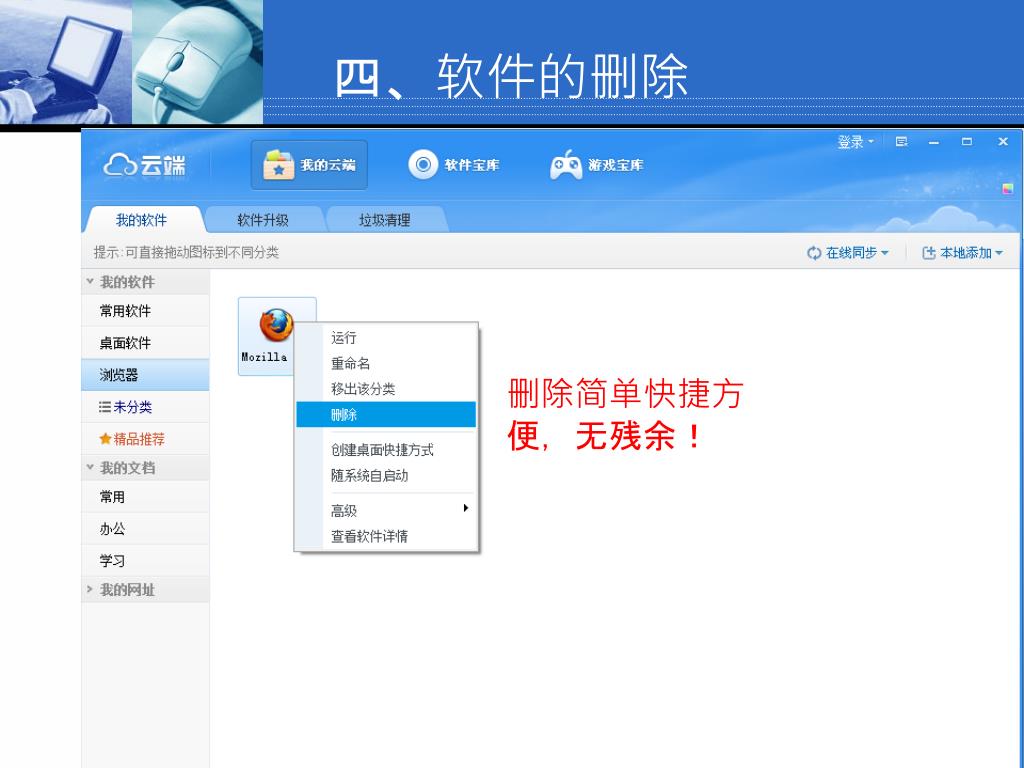The height and width of the screenshot is (768, 1024).
Task: Minimize the 云端 window
Action: click(934, 142)
